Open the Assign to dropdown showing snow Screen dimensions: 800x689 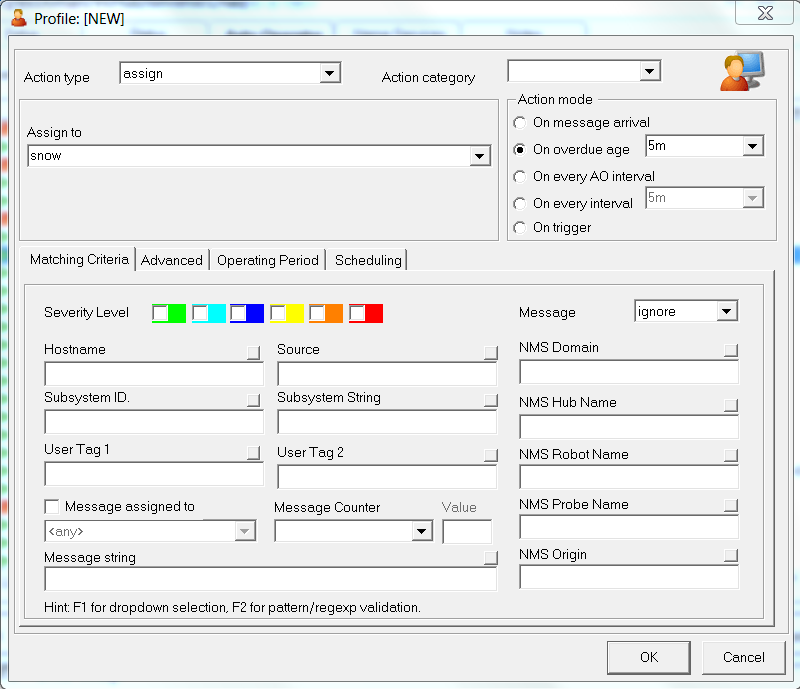click(x=480, y=156)
